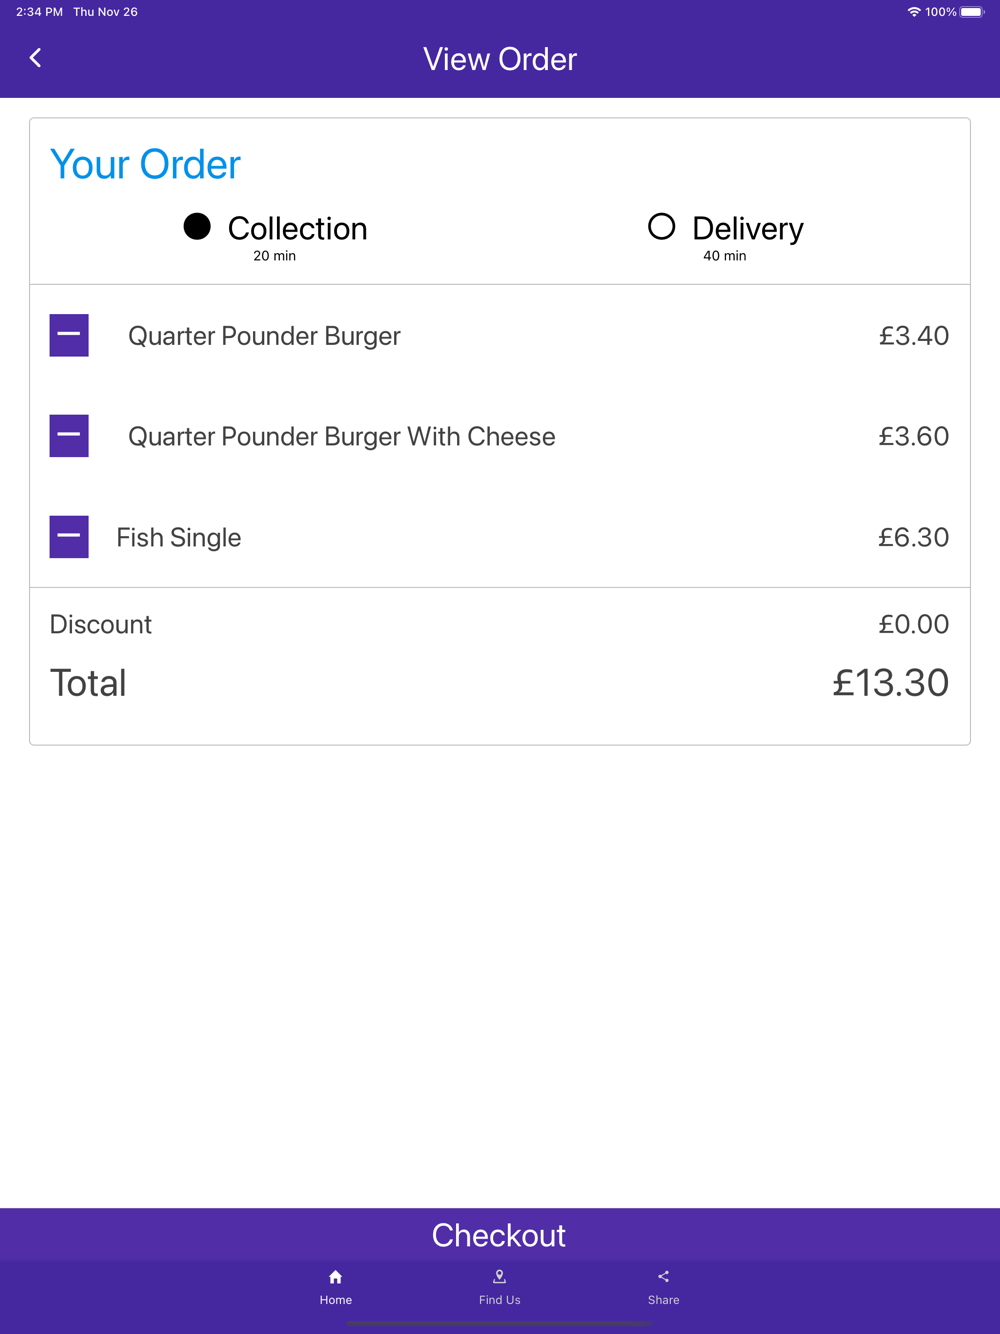Screen dimensions: 1000x1334
Task: Check the battery status icon
Action: tap(972, 12)
